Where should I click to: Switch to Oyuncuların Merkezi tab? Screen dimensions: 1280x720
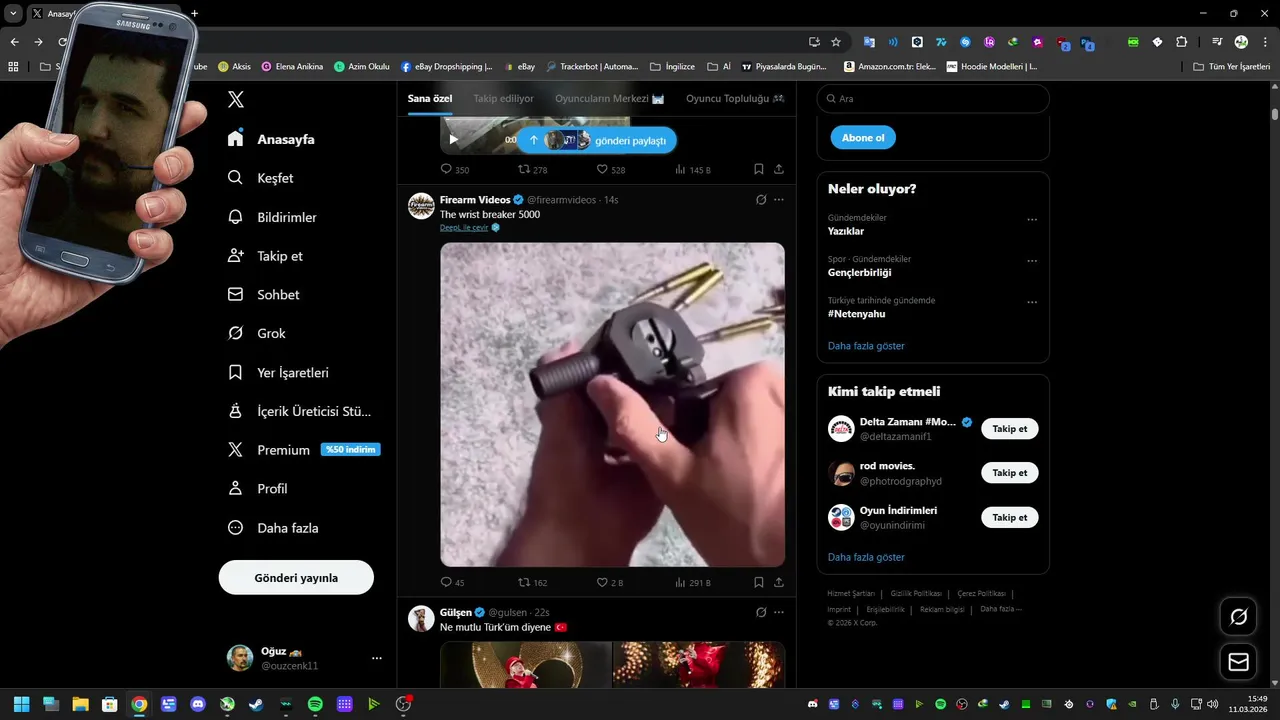pos(610,98)
